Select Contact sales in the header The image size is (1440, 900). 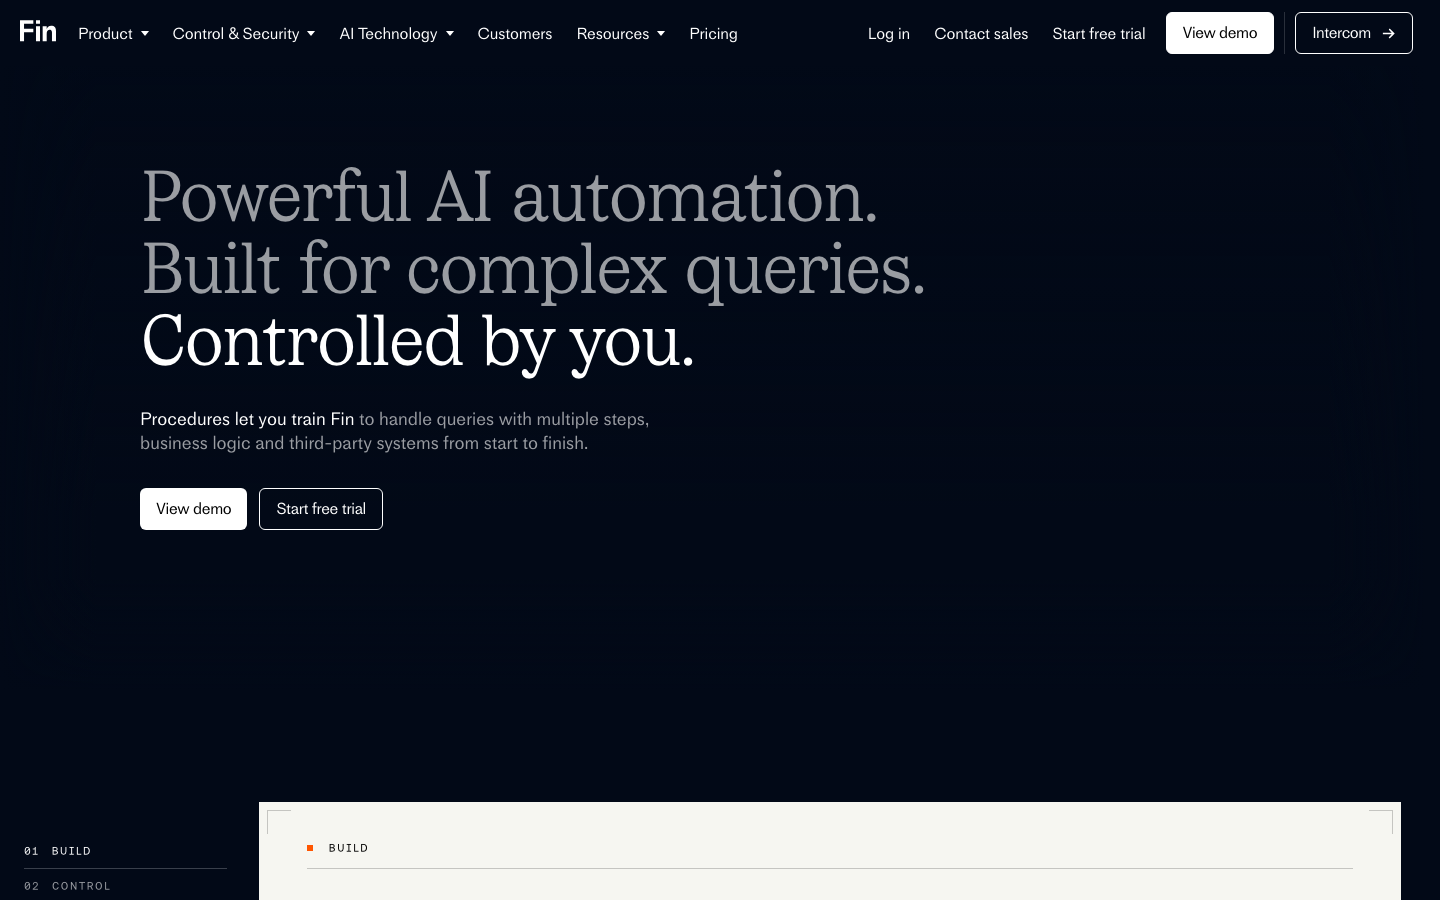click(x=981, y=34)
